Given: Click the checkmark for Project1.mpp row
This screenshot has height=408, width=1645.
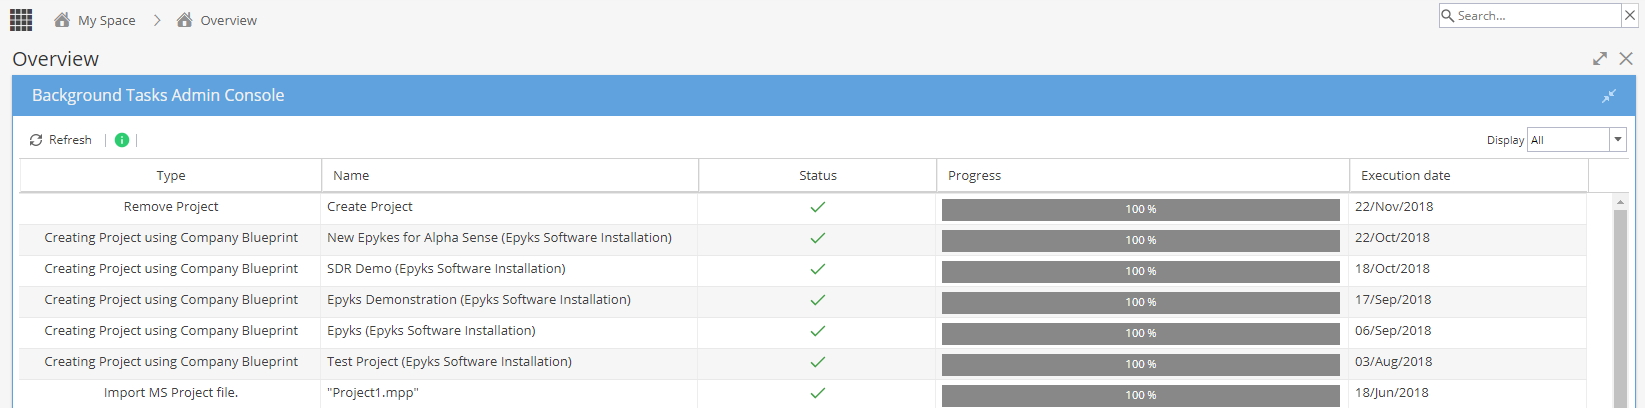Looking at the screenshot, I should 818,393.
